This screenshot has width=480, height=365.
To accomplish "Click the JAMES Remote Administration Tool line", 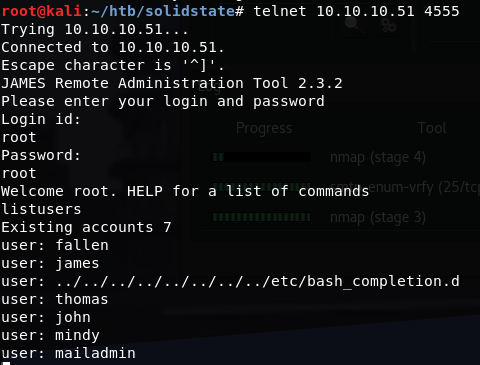I will pos(172,83).
